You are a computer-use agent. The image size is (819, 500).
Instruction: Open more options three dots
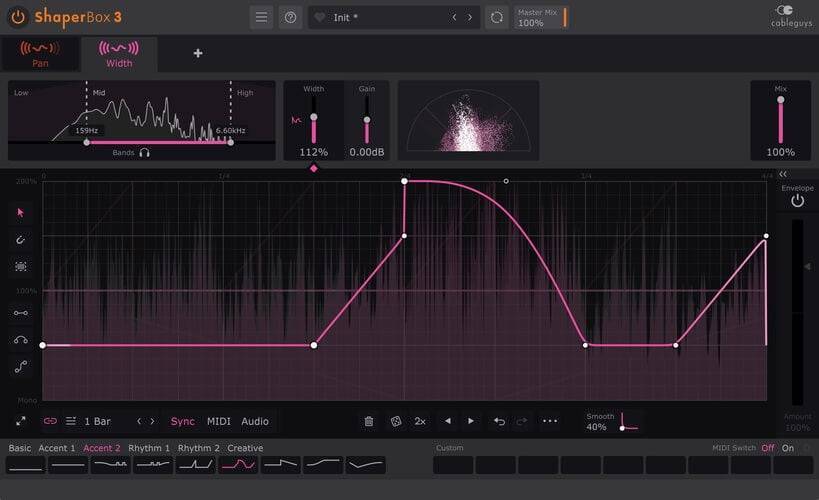(x=550, y=421)
